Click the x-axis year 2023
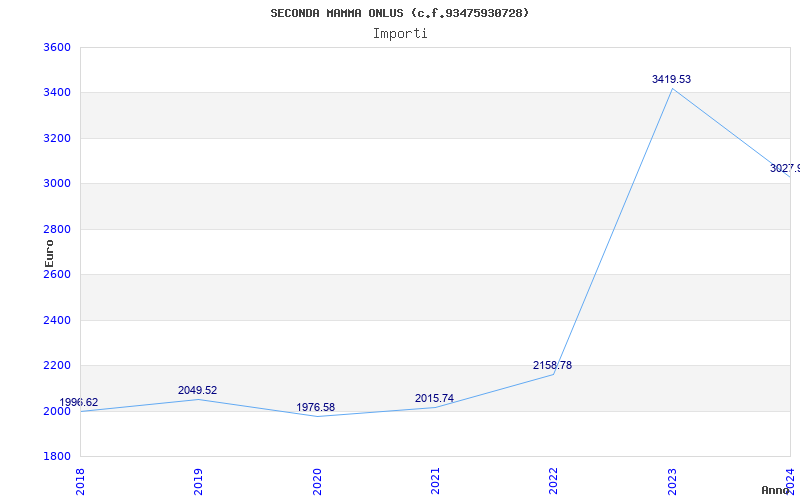This screenshot has width=800, height=500. [672, 482]
